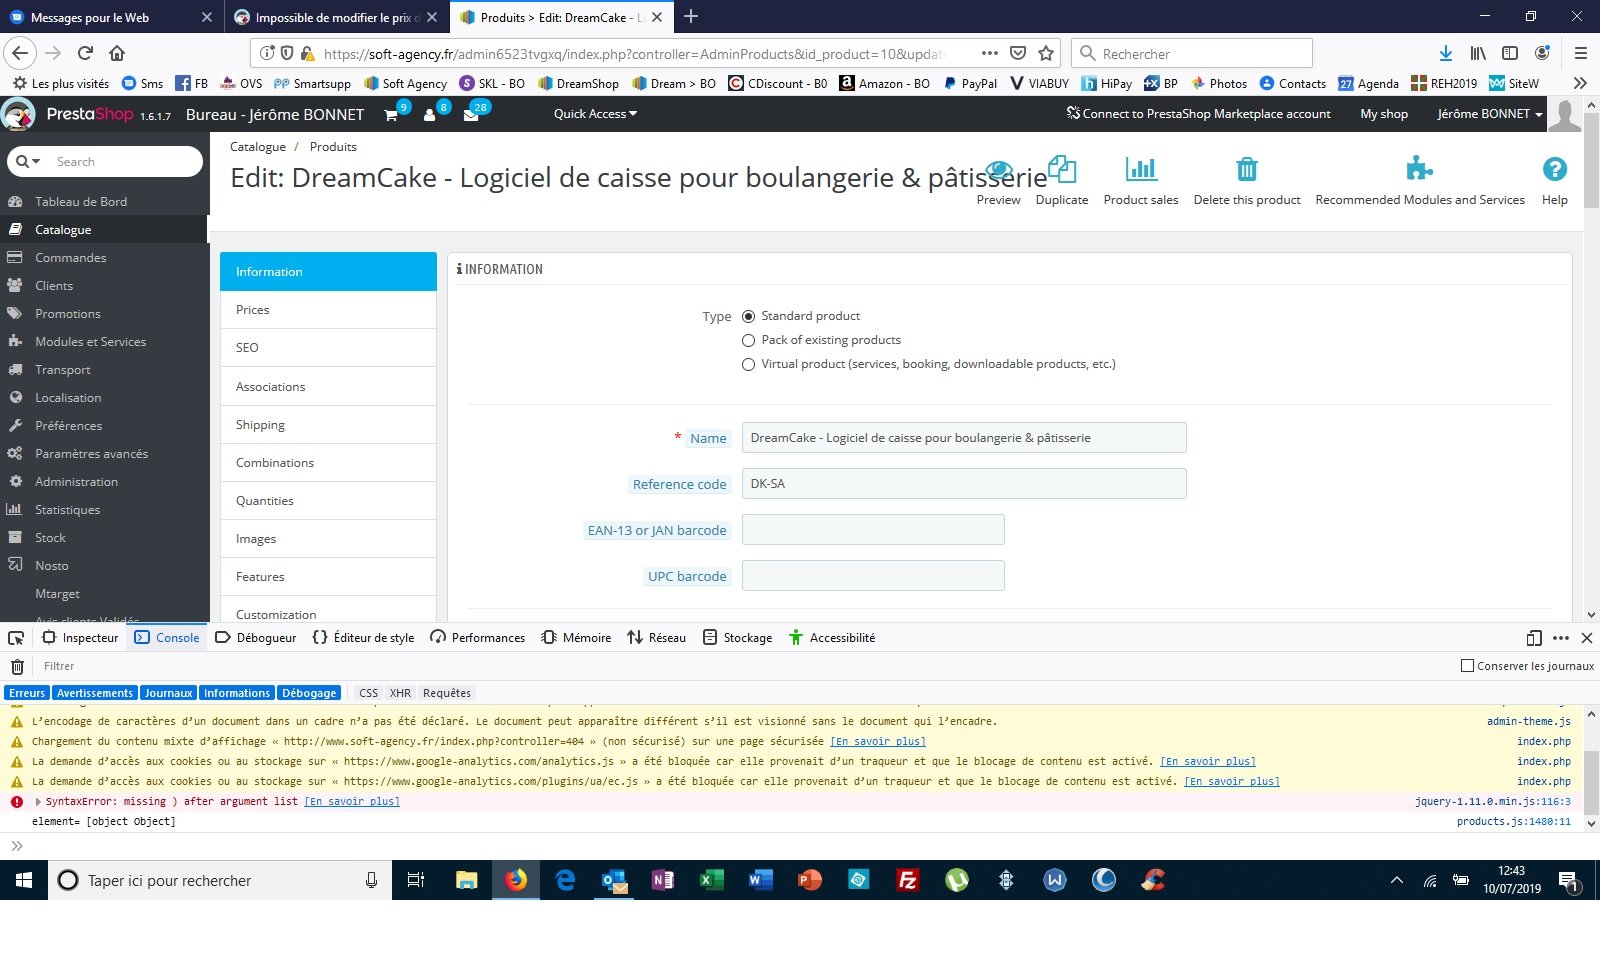Activate the devtools element picker
1600x960 pixels.
[x=16, y=638]
